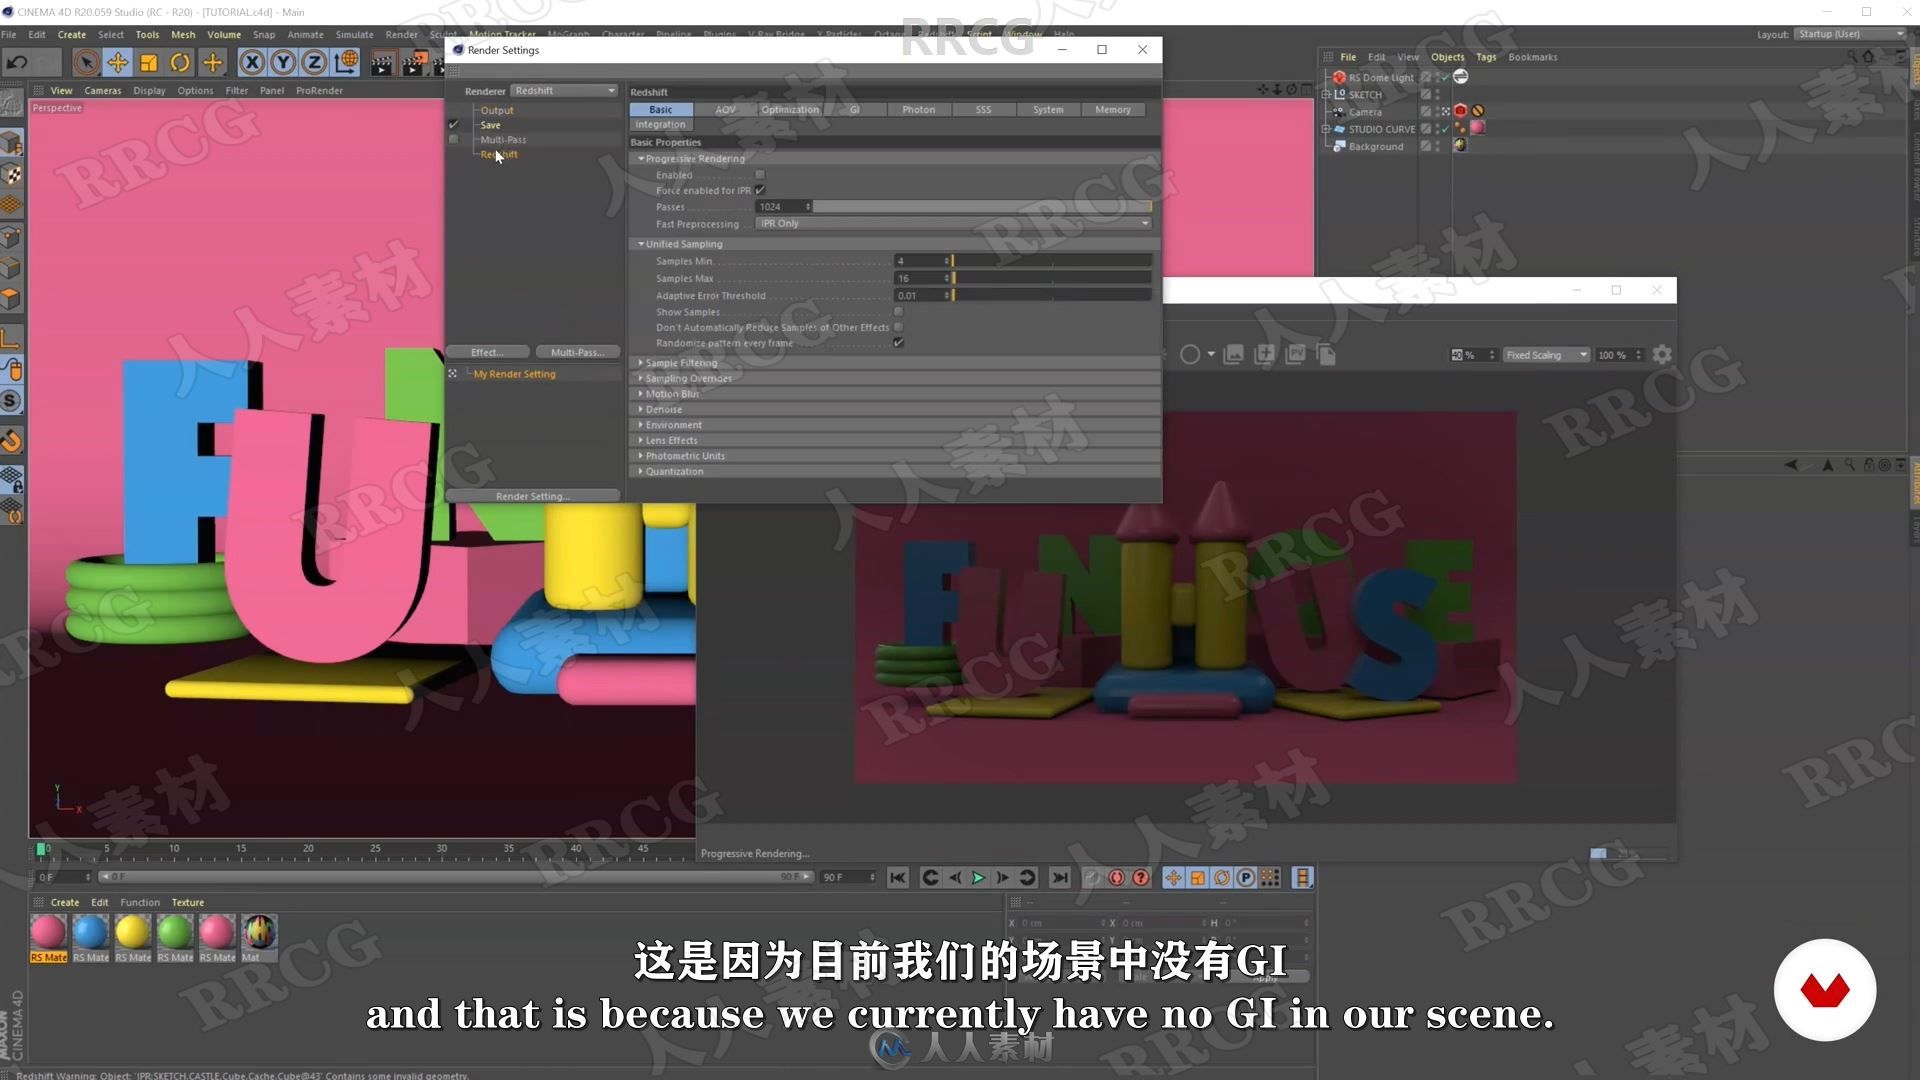The width and height of the screenshot is (1920, 1080).
Task: Click the Go to End playback button
Action: tap(1060, 878)
